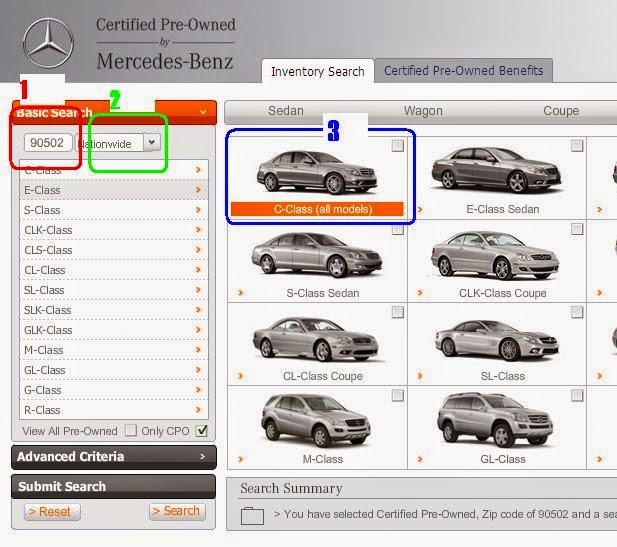
Task: Click the SL-Class card label
Action: (x=502, y=376)
